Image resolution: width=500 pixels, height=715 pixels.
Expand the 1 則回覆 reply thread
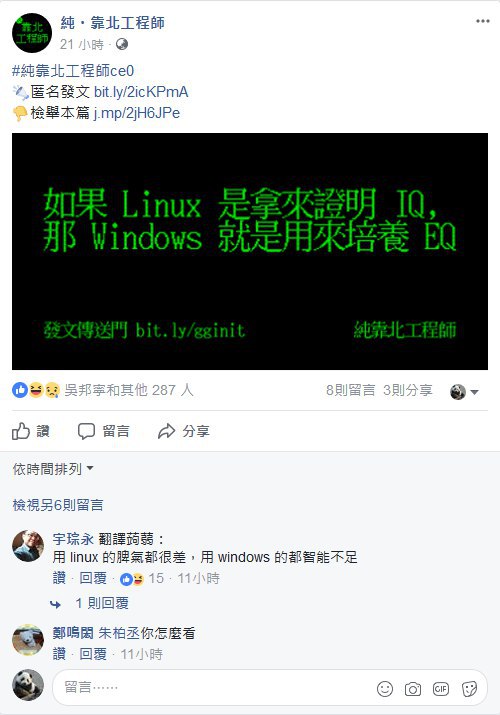pyautogui.click(x=102, y=603)
